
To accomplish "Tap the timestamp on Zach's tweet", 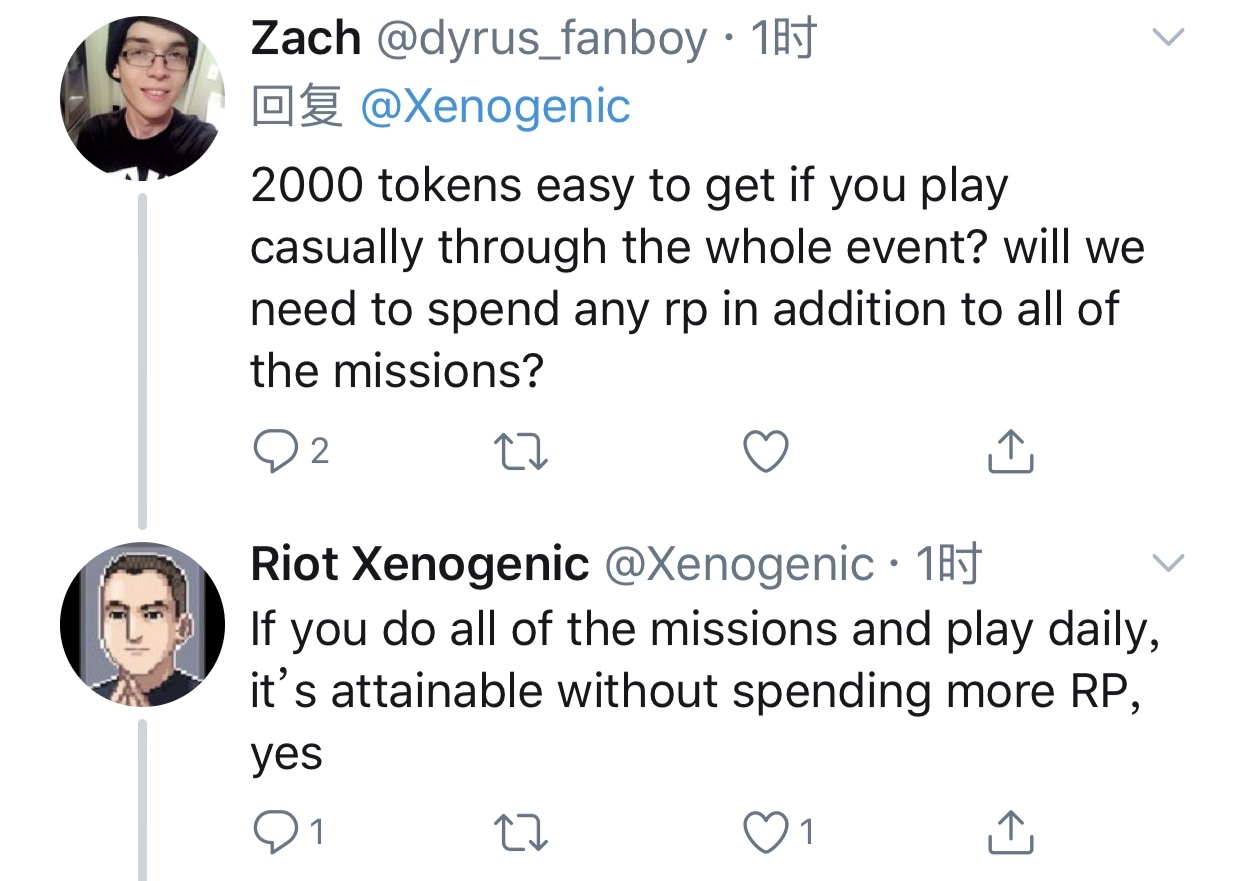I will [x=783, y=39].
